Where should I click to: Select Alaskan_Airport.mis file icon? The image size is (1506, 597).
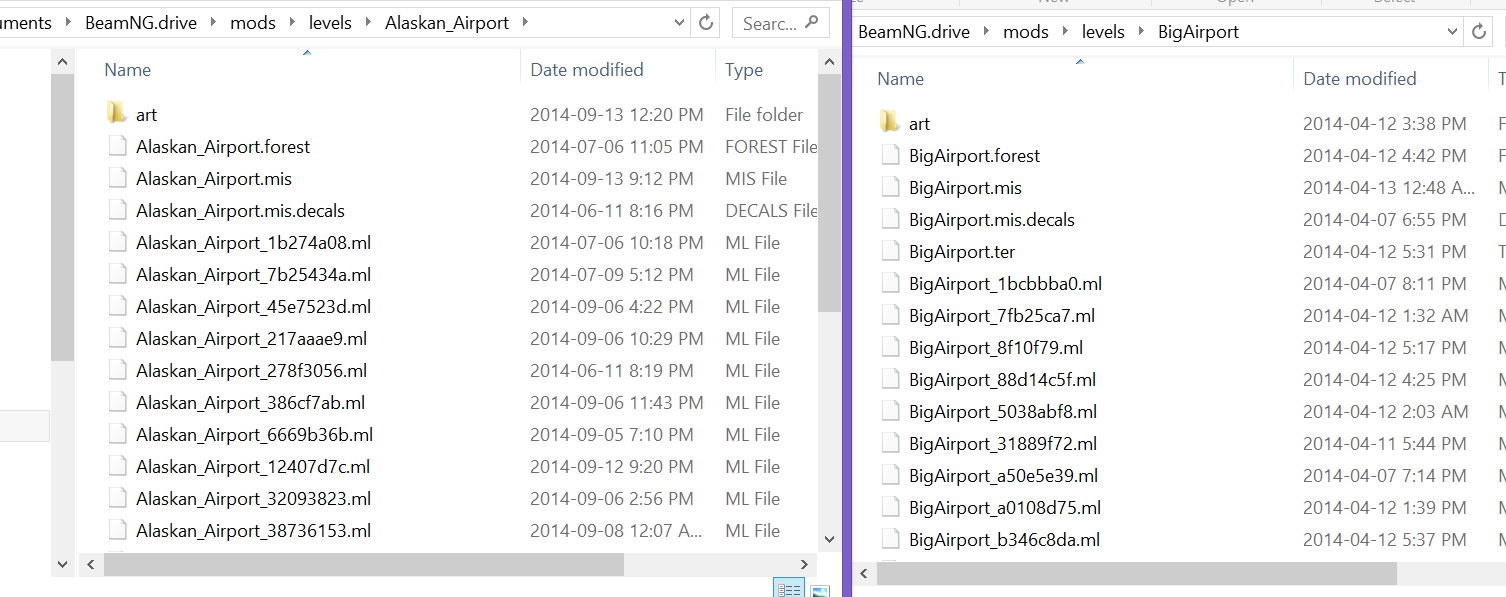[x=118, y=179]
